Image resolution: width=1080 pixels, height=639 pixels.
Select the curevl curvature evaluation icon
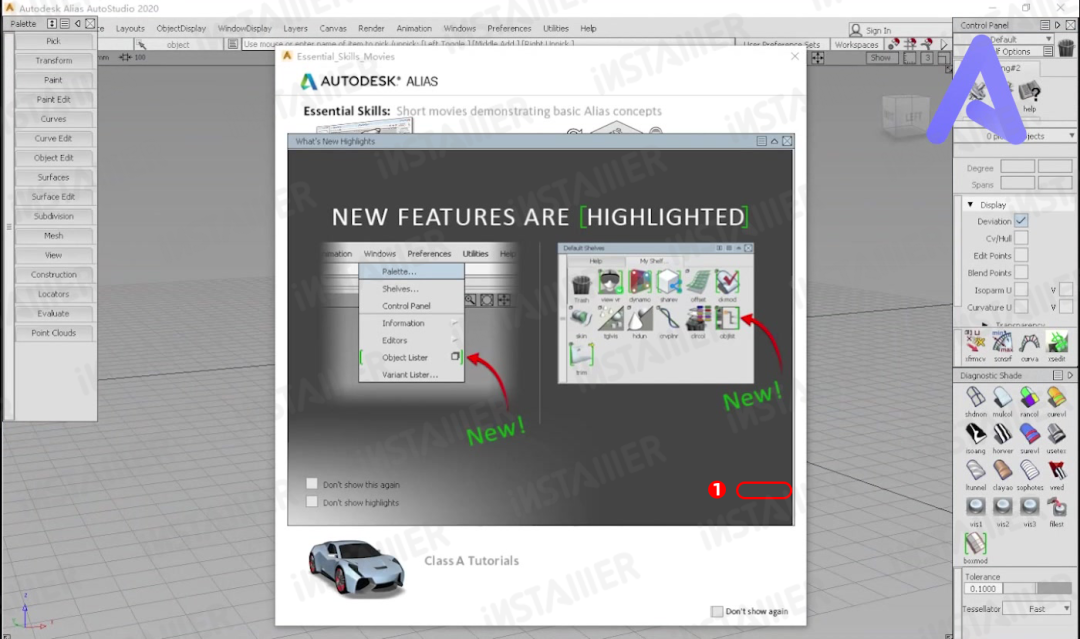coord(1056,397)
